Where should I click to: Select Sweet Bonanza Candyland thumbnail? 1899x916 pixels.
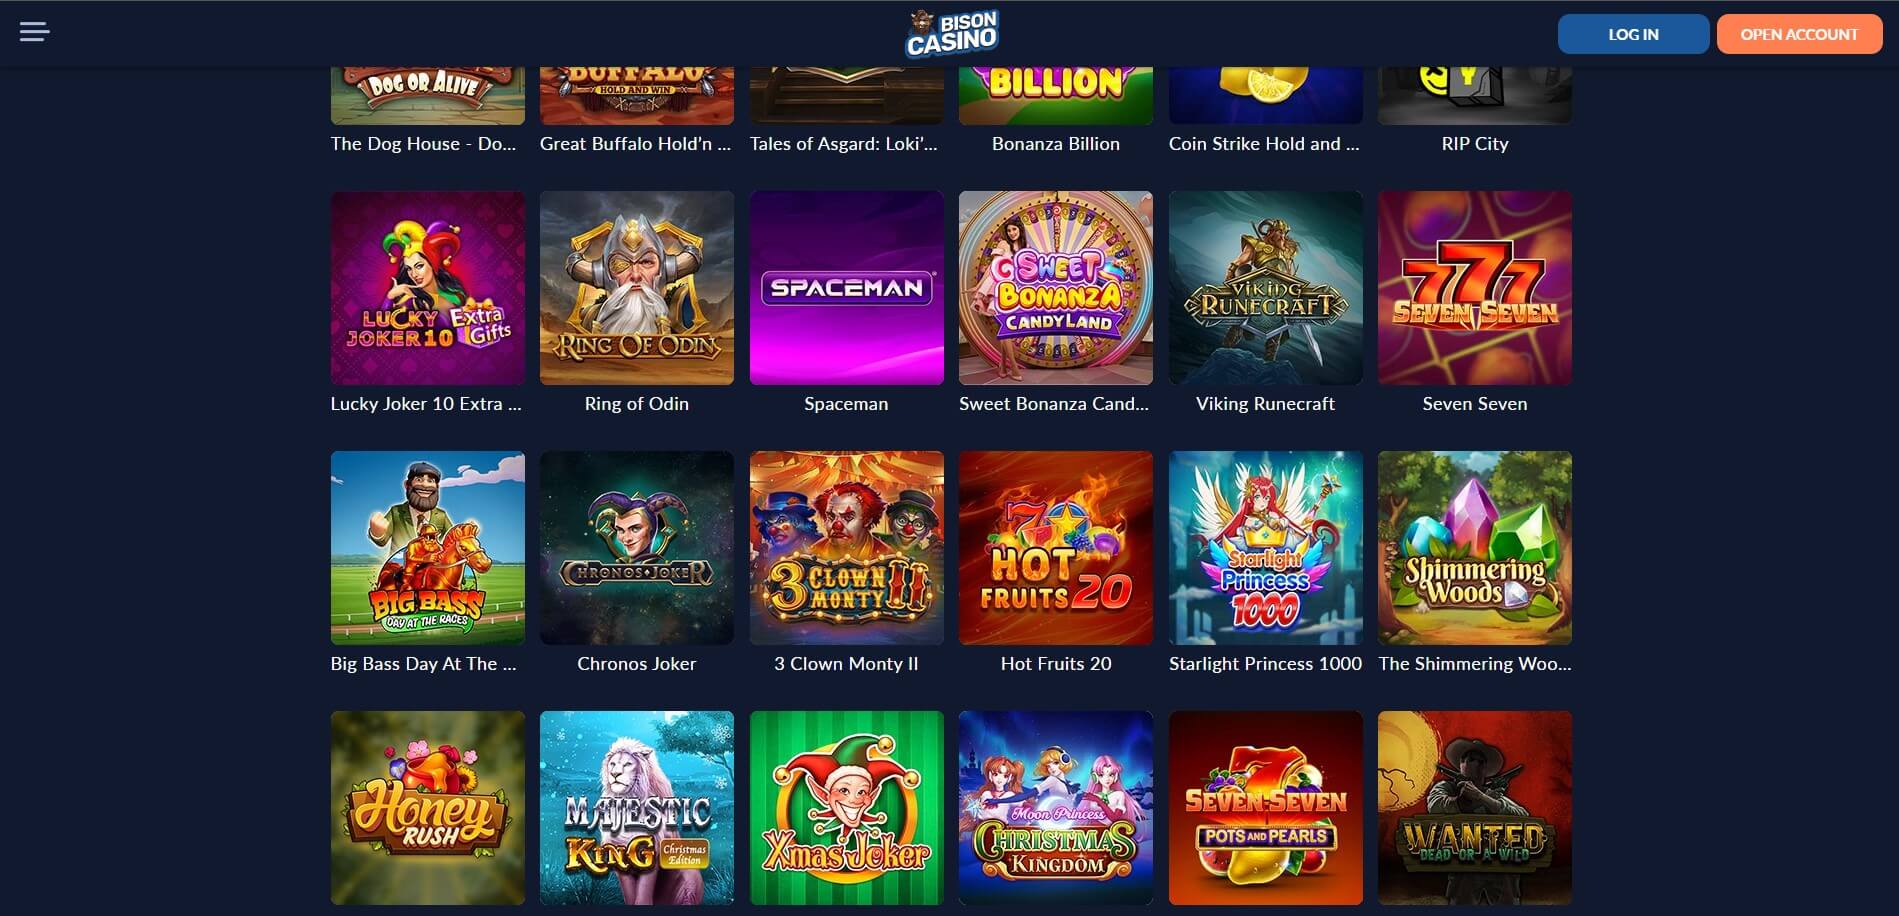point(1056,288)
